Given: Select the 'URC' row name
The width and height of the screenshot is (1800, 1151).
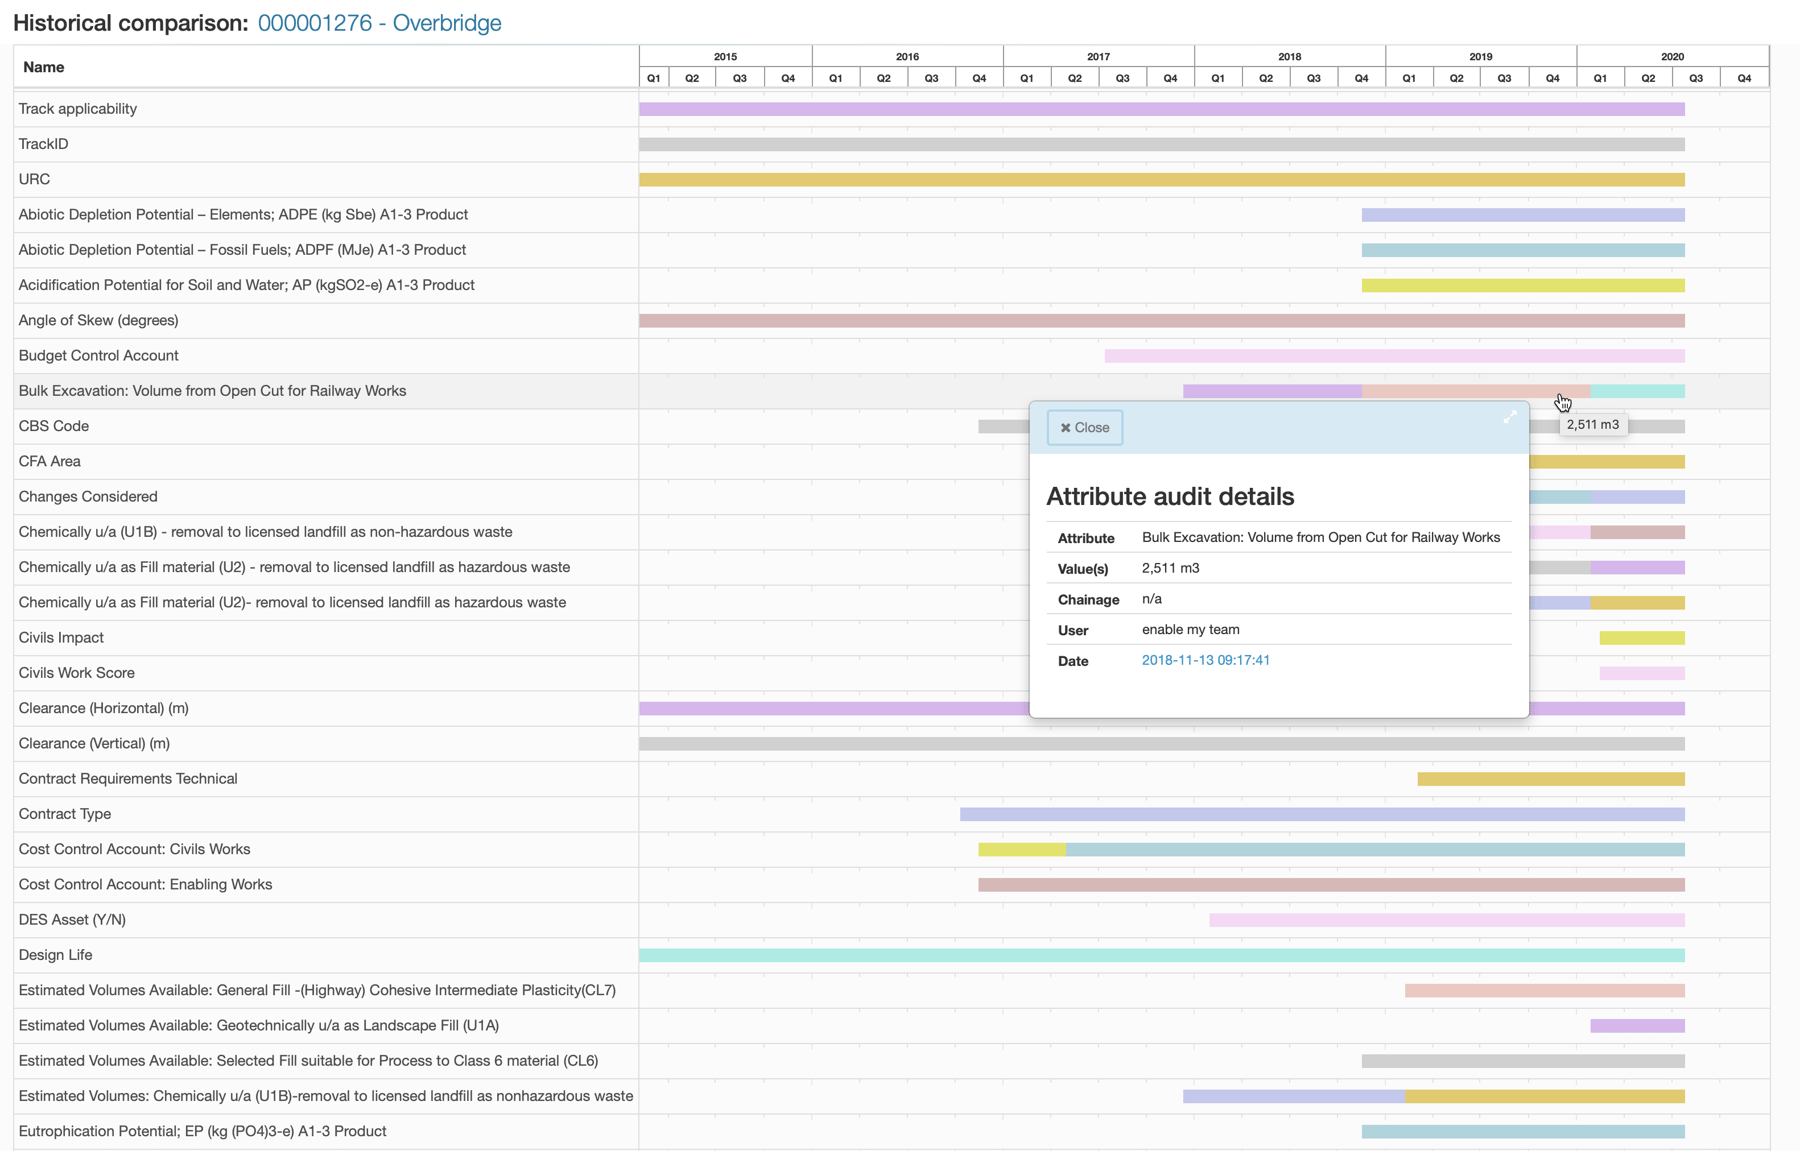Looking at the screenshot, I should [x=34, y=180].
